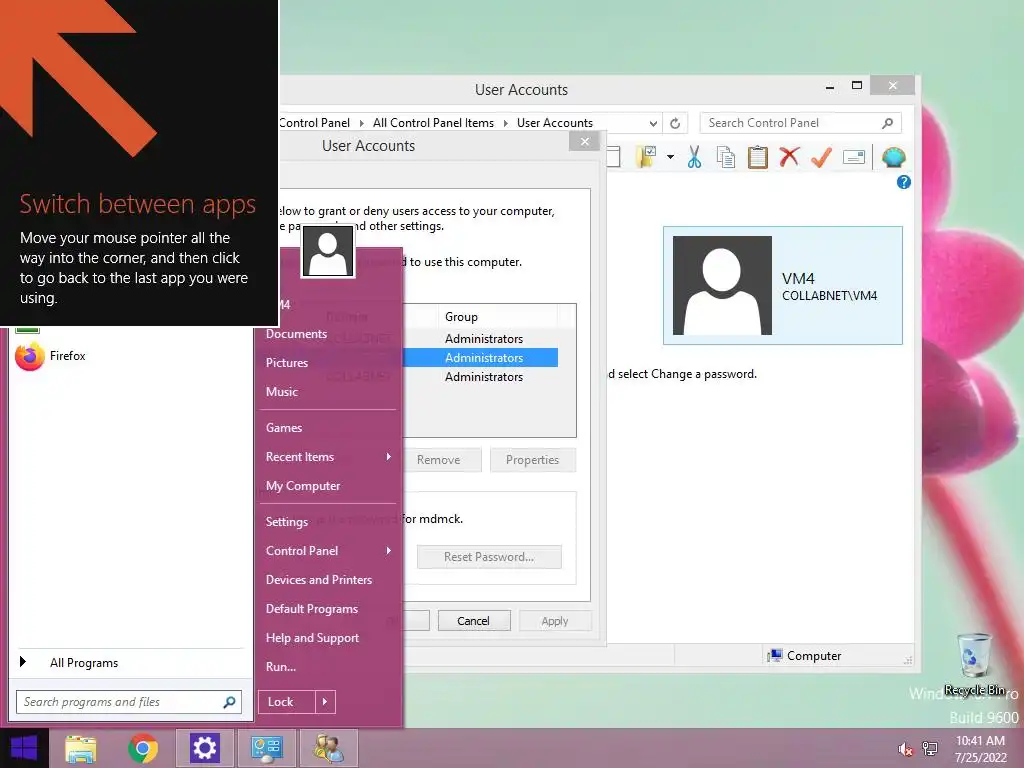The width and height of the screenshot is (1024, 768).
Task: Launch Chrome from the taskbar
Action: (143, 748)
